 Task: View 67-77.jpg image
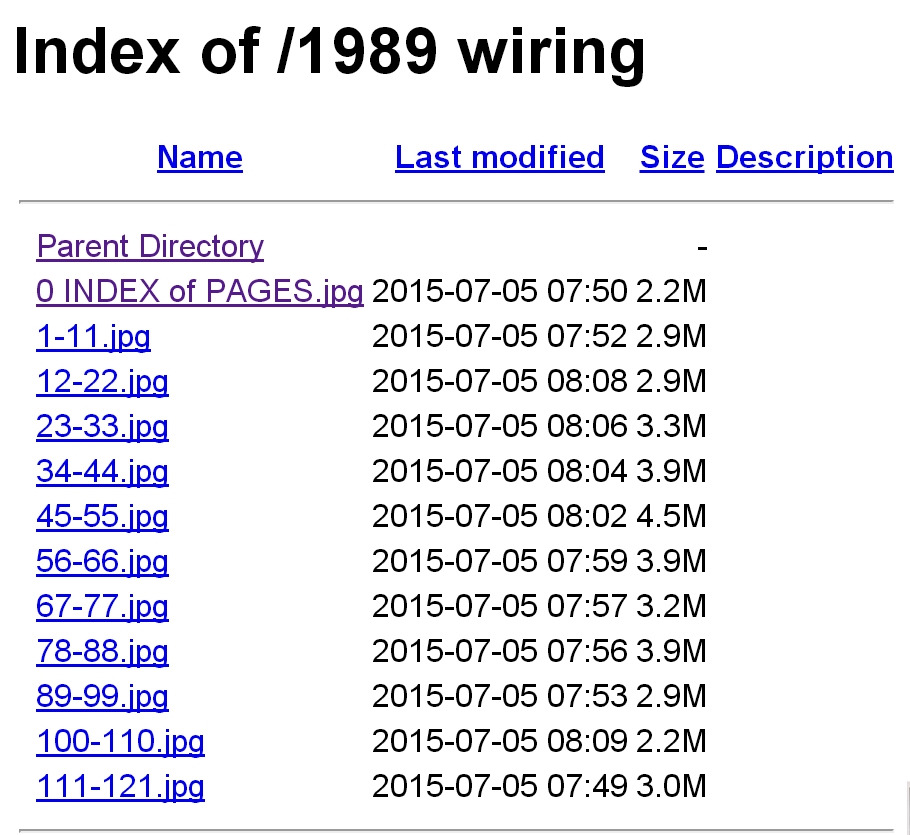pyautogui.click(x=102, y=607)
